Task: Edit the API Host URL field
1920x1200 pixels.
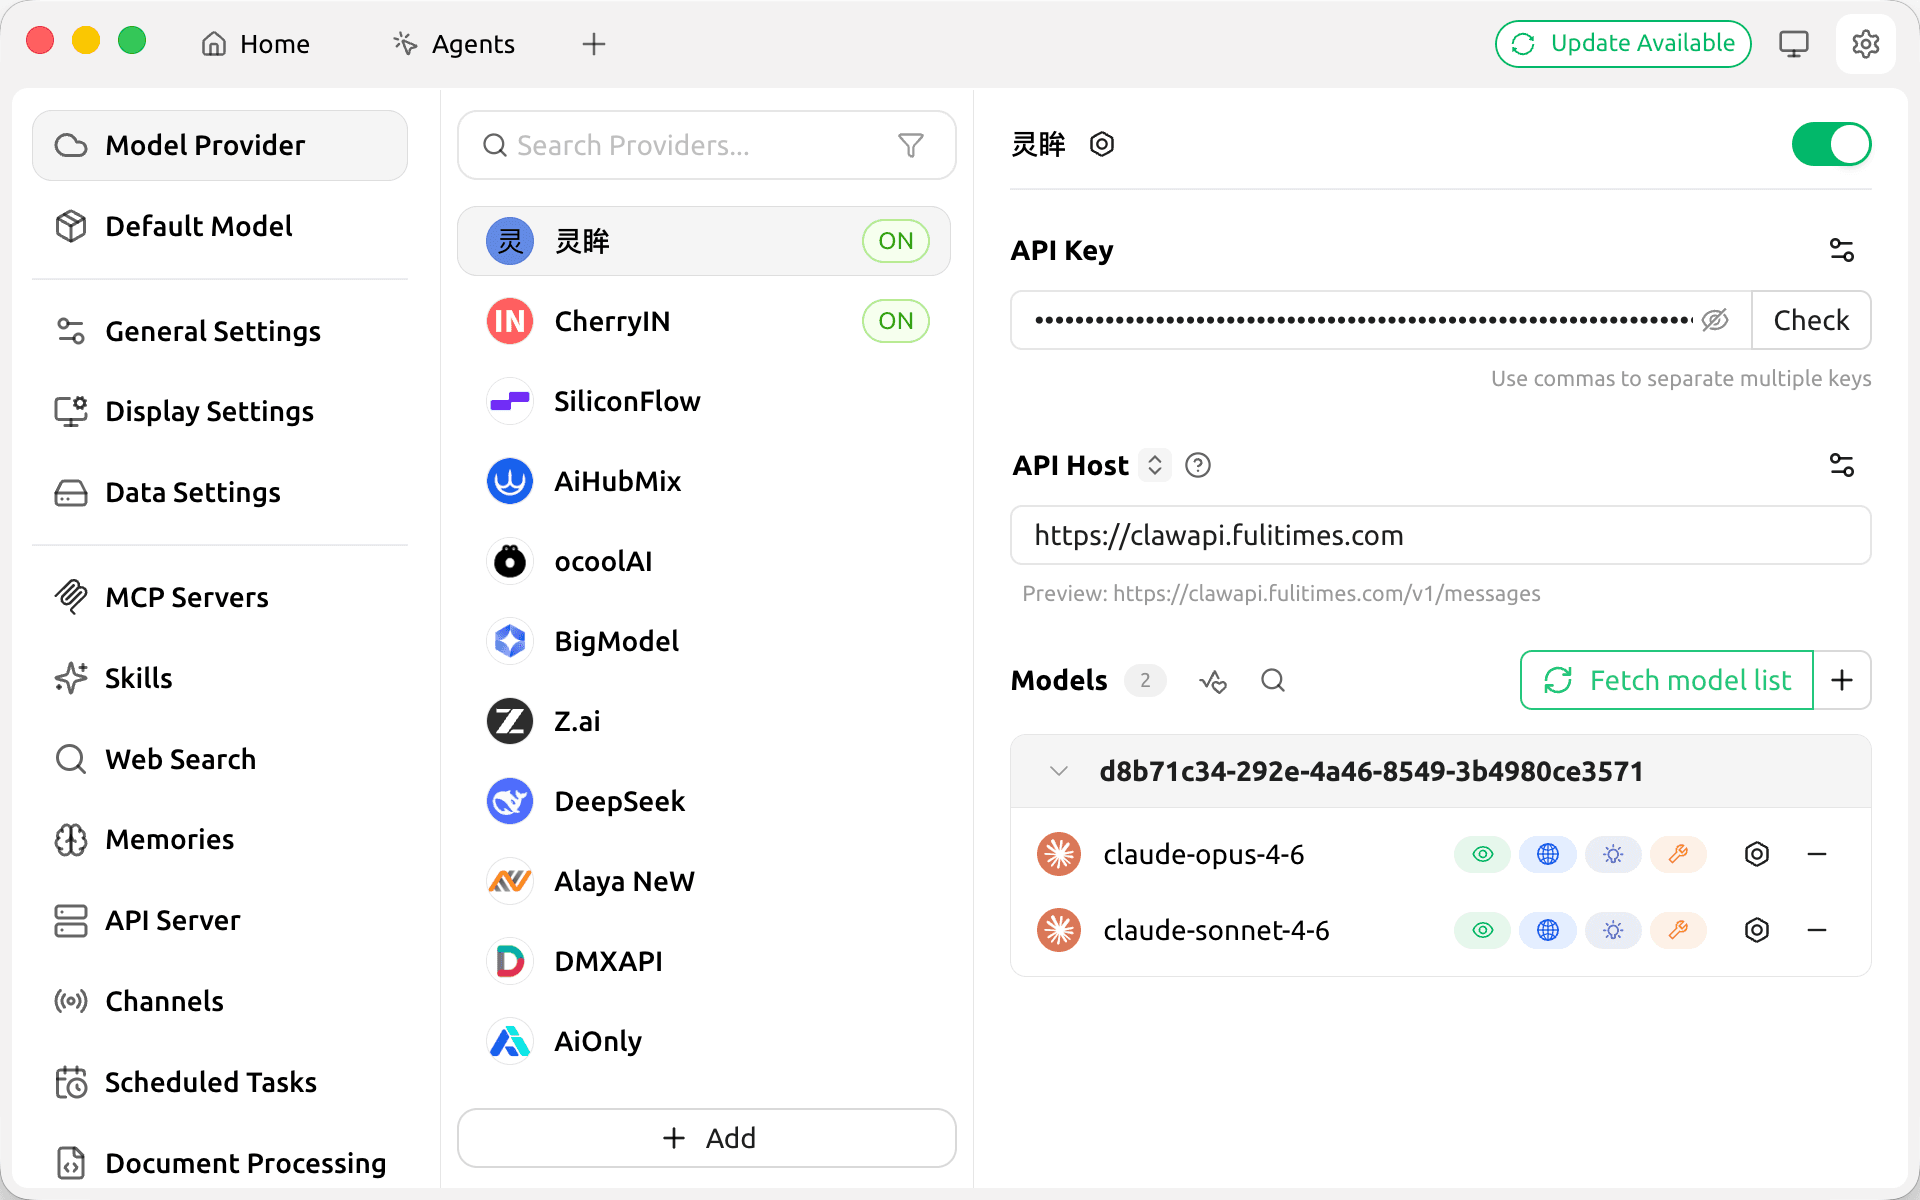Action: point(1441,535)
